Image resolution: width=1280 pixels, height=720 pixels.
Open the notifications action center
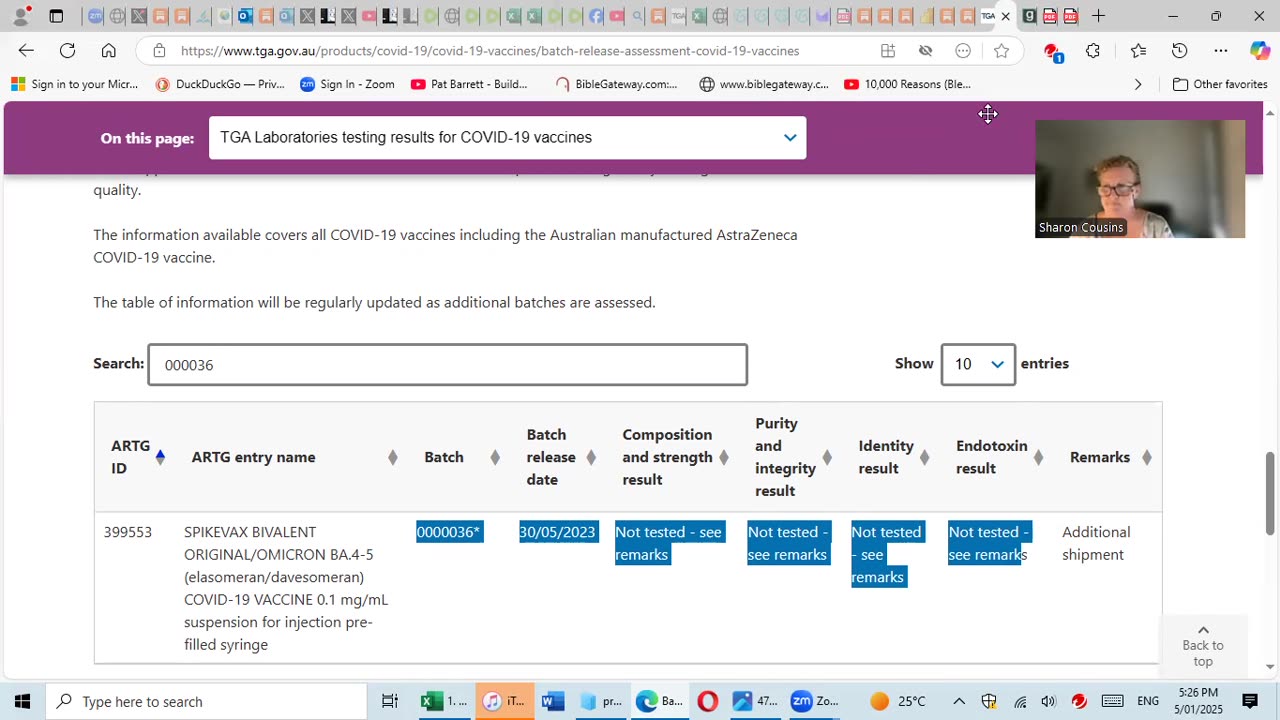[x=1250, y=701]
